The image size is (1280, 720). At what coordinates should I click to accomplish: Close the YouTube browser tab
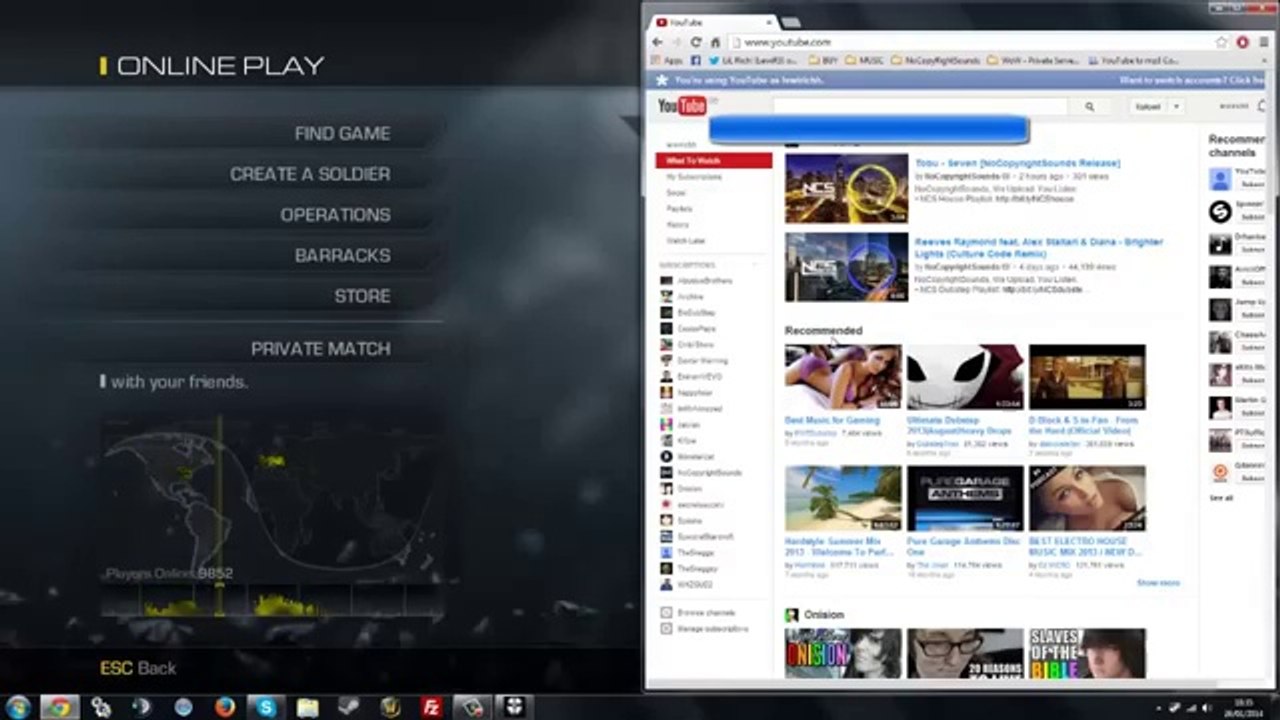click(767, 22)
